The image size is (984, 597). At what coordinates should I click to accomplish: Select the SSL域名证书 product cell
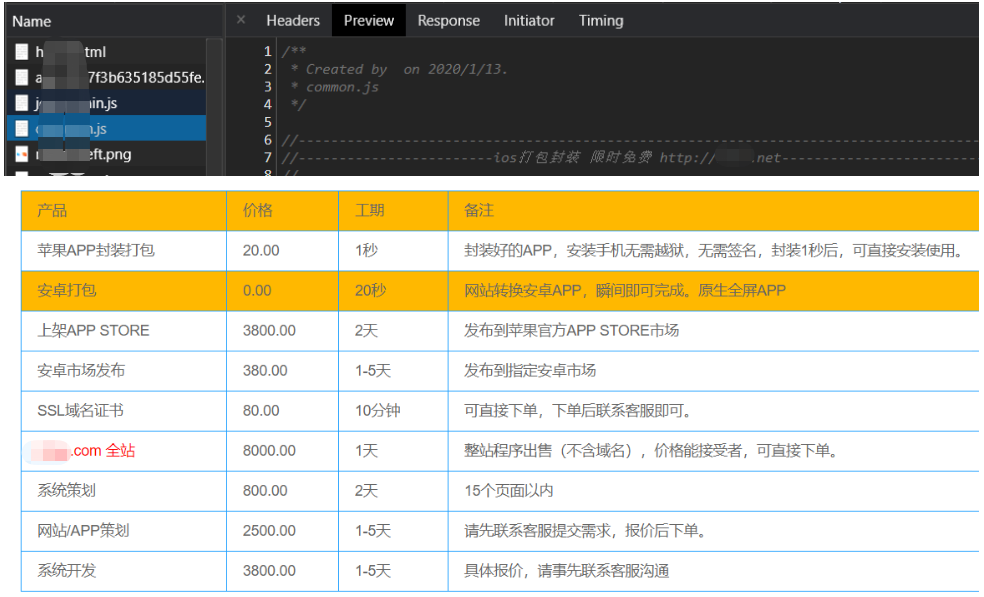click(124, 411)
